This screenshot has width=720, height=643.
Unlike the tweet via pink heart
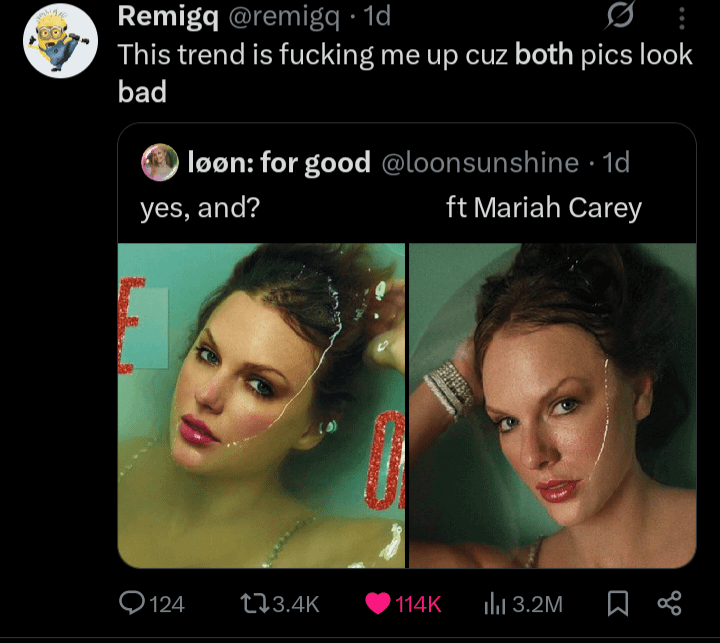(377, 603)
